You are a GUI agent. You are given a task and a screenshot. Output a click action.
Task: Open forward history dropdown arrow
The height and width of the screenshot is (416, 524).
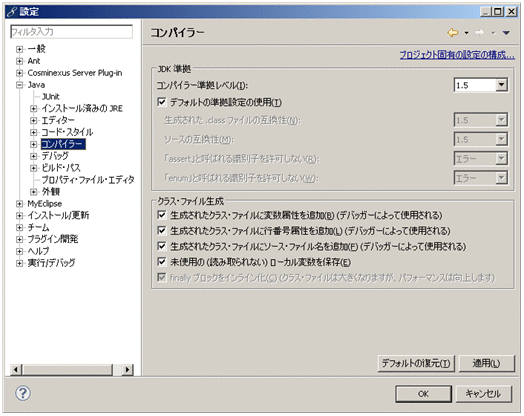tap(493, 33)
